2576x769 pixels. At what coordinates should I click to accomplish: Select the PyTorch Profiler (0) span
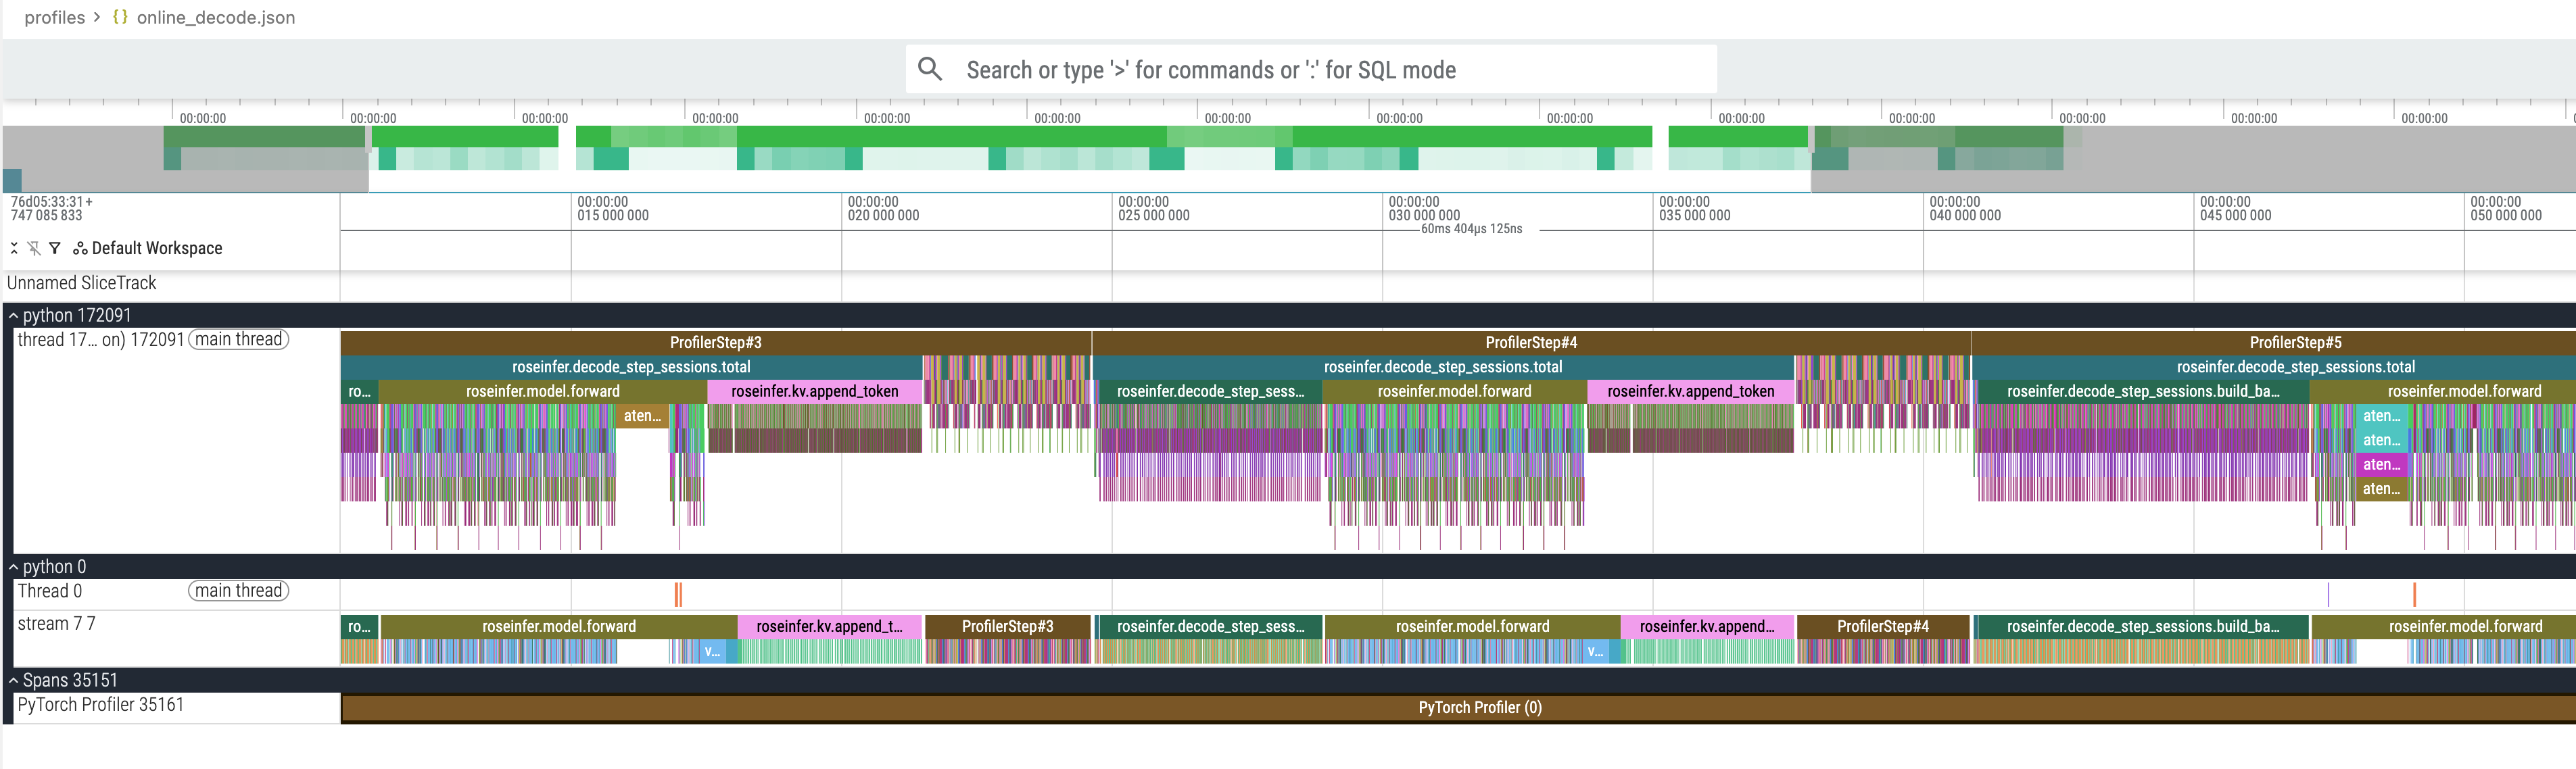point(1479,708)
